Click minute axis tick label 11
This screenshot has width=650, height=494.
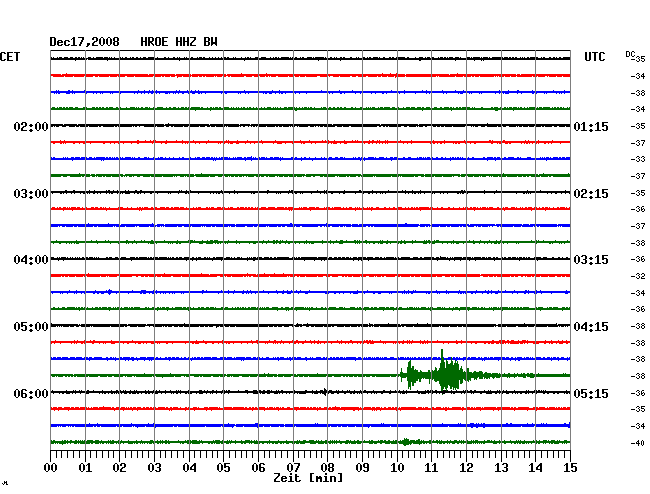431,467
